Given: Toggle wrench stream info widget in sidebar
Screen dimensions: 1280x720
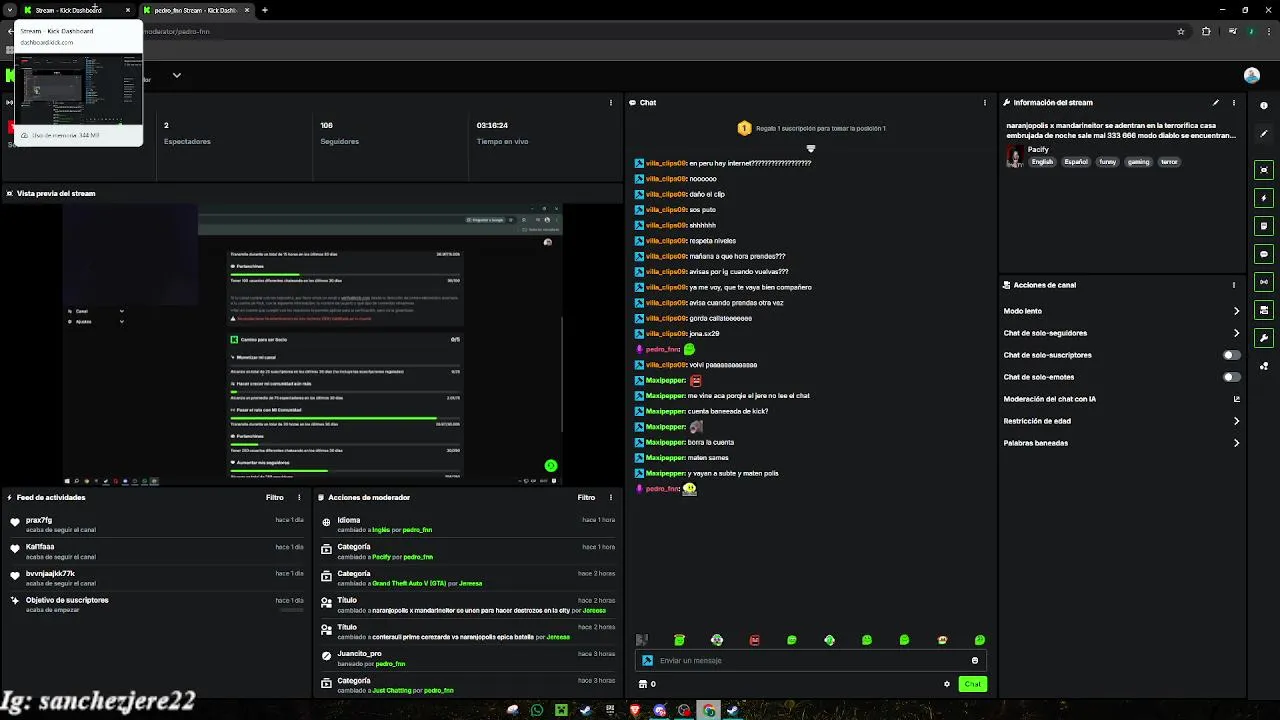Looking at the screenshot, I should coord(1264,338).
